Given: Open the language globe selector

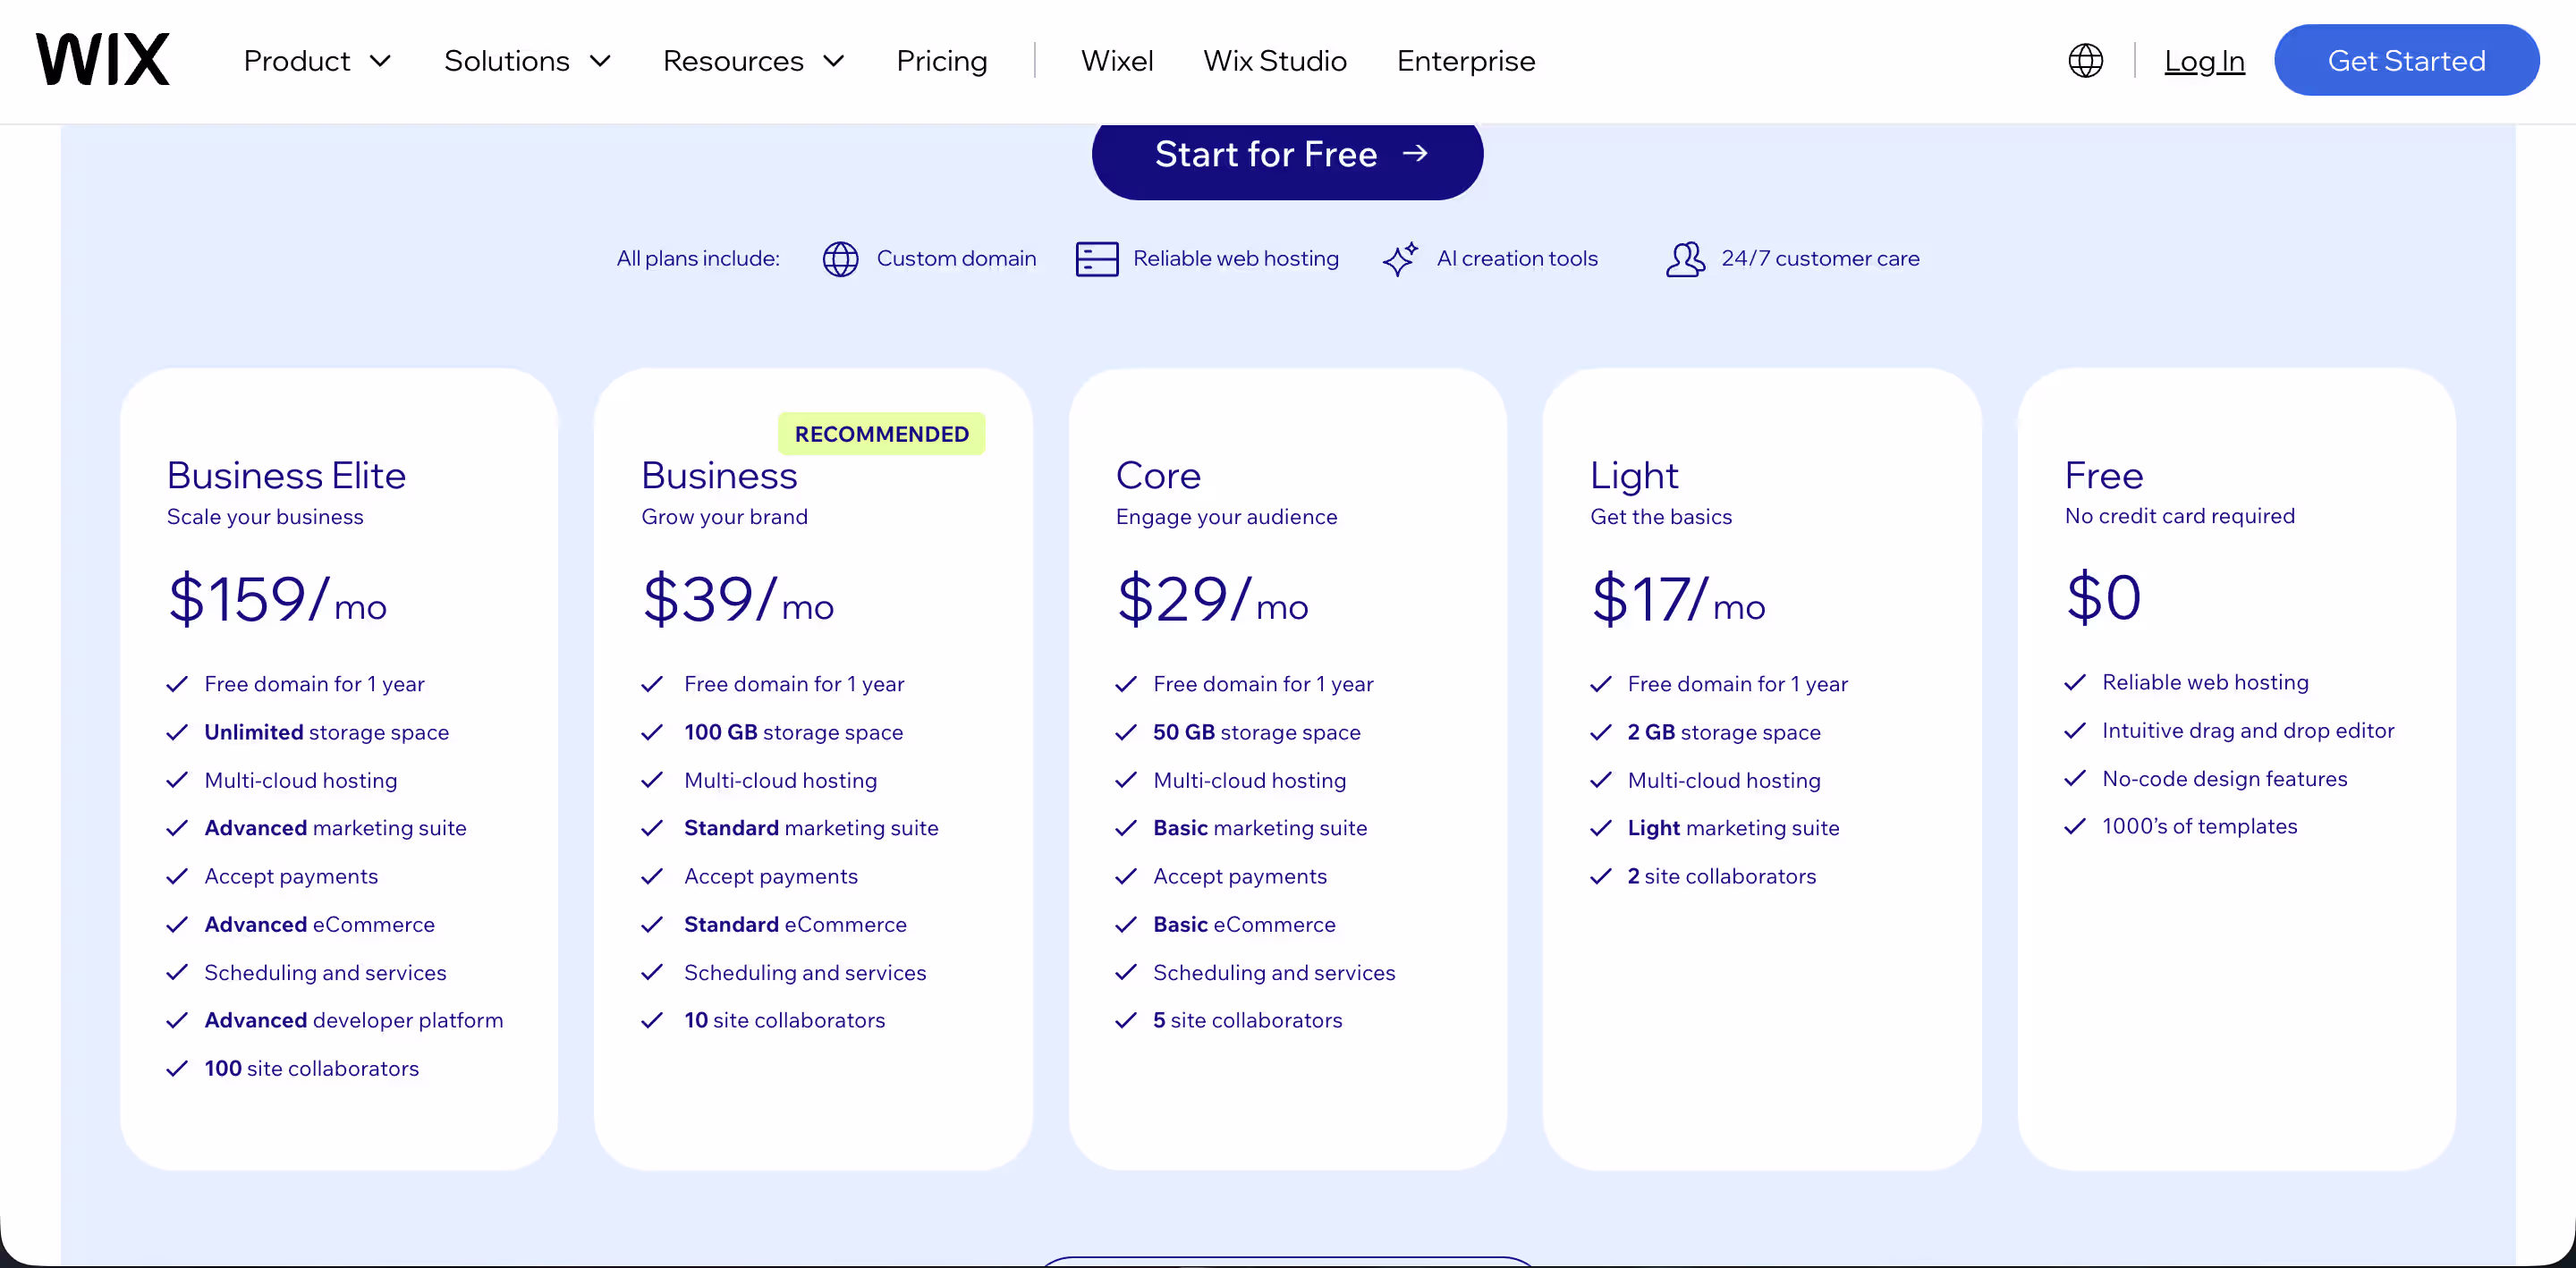Looking at the screenshot, I should click(x=2085, y=61).
